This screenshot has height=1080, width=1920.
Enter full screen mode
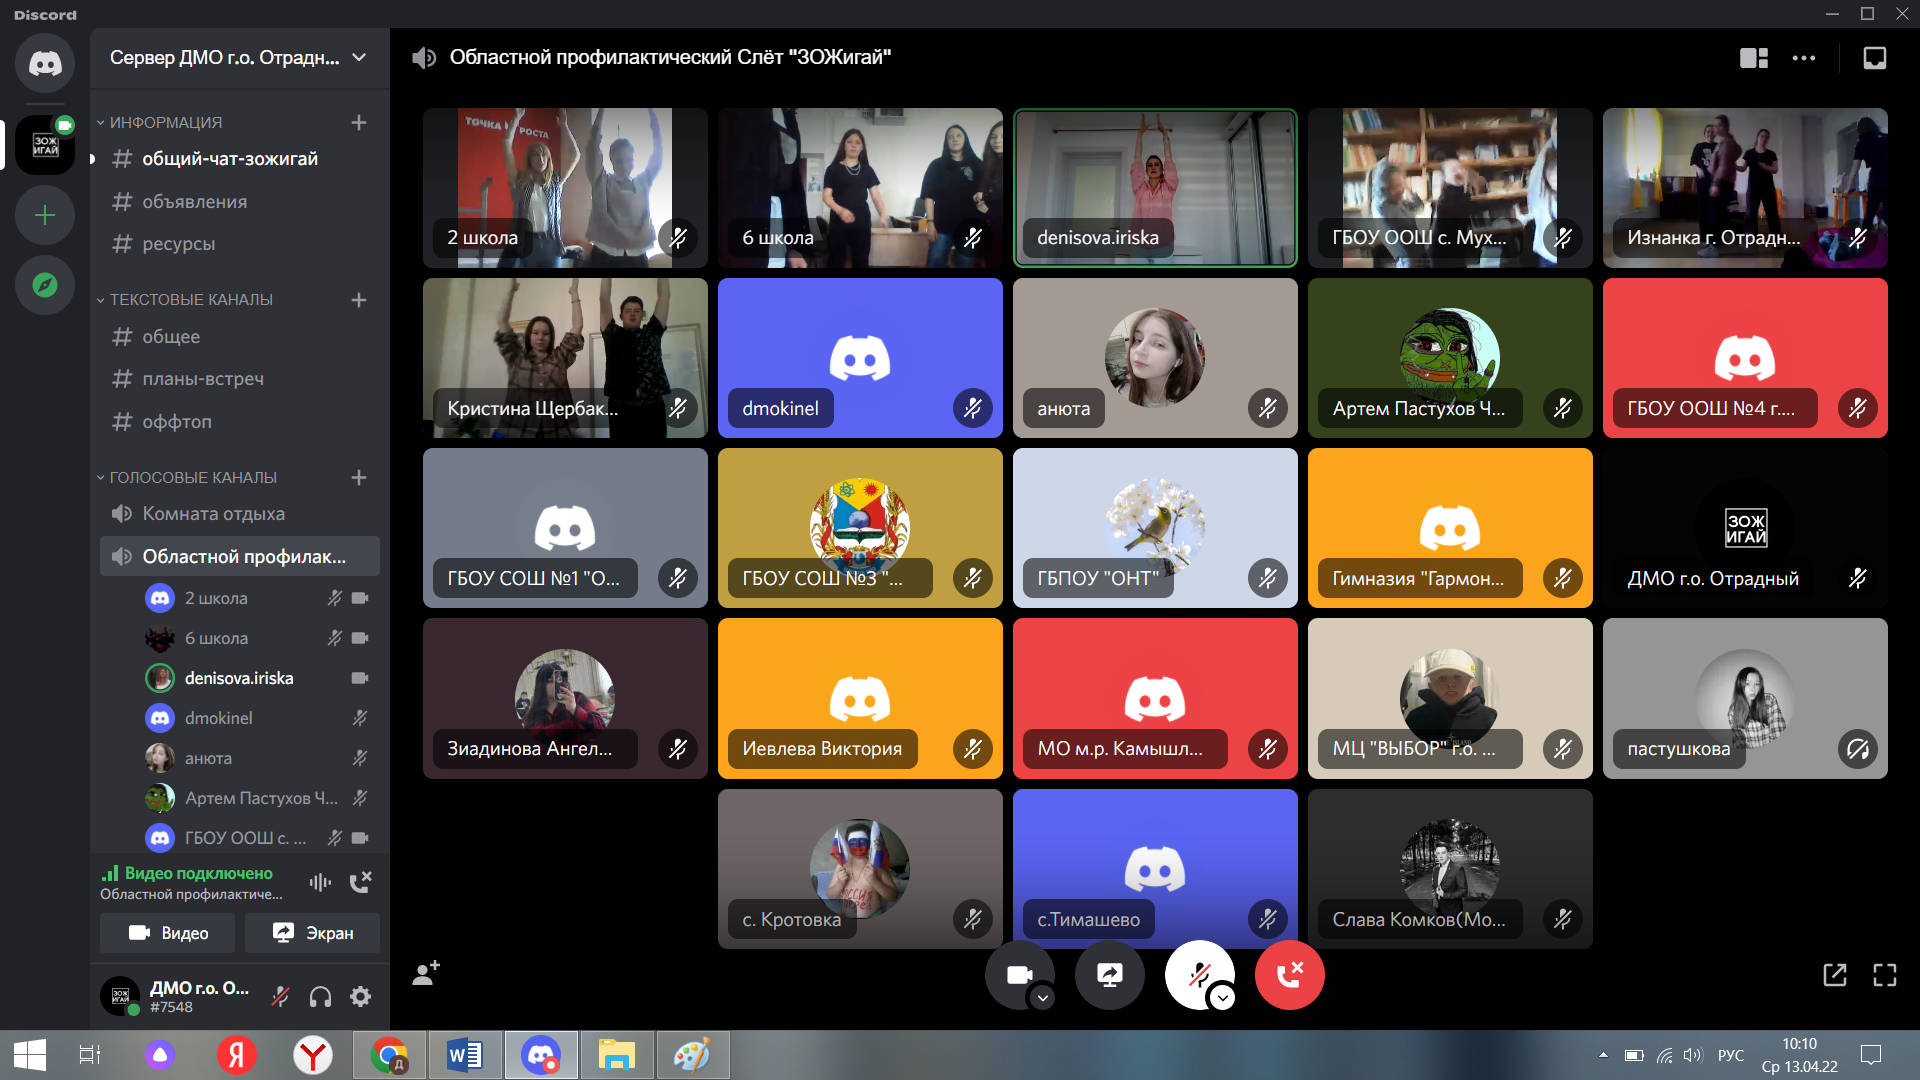pyautogui.click(x=1885, y=975)
